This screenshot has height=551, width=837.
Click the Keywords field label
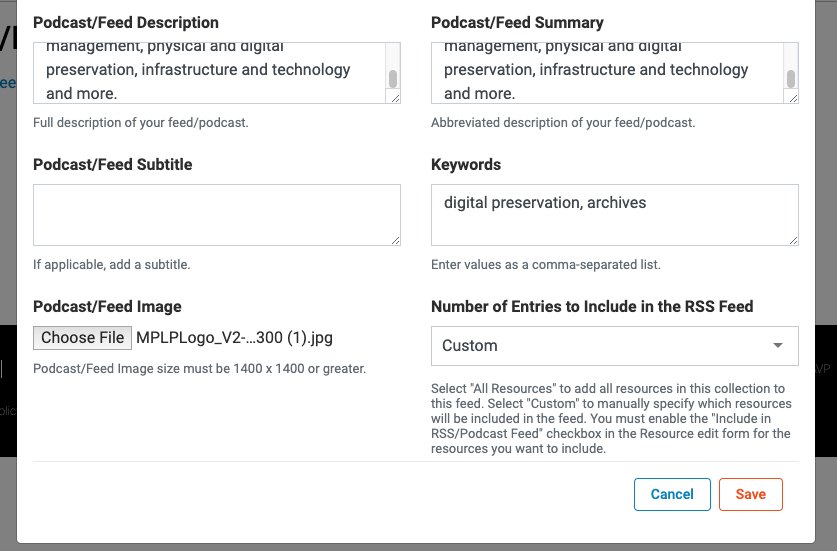tap(466, 165)
